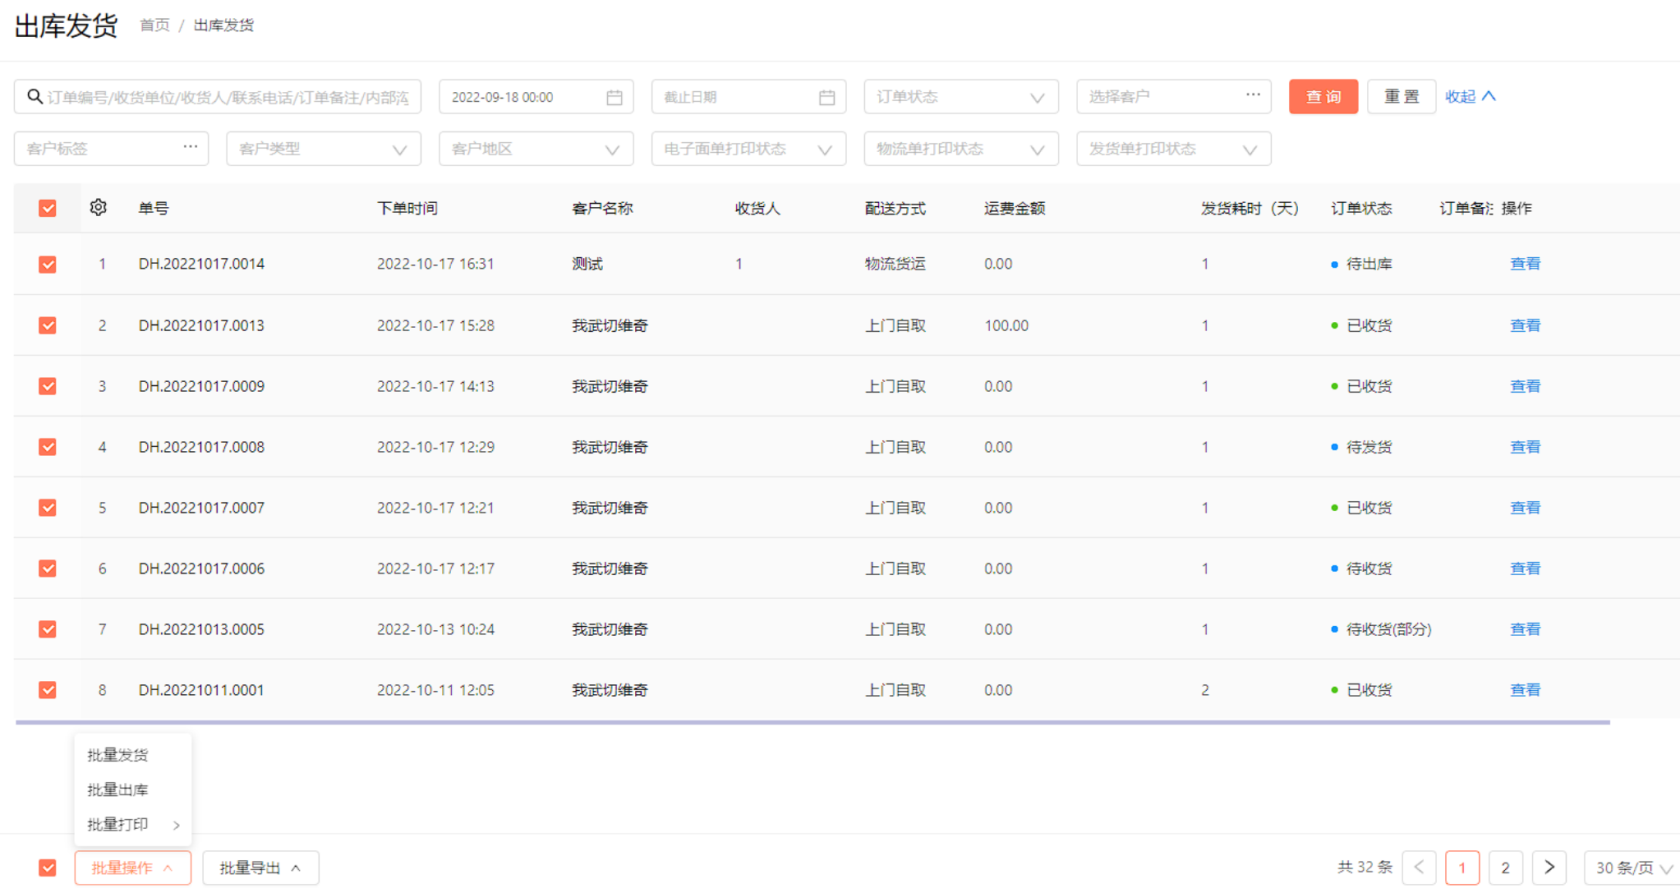The height and width of the screenshot is (893, 1680).
Task: Expand 批量打印 submenu
Action: pos(133,825)
